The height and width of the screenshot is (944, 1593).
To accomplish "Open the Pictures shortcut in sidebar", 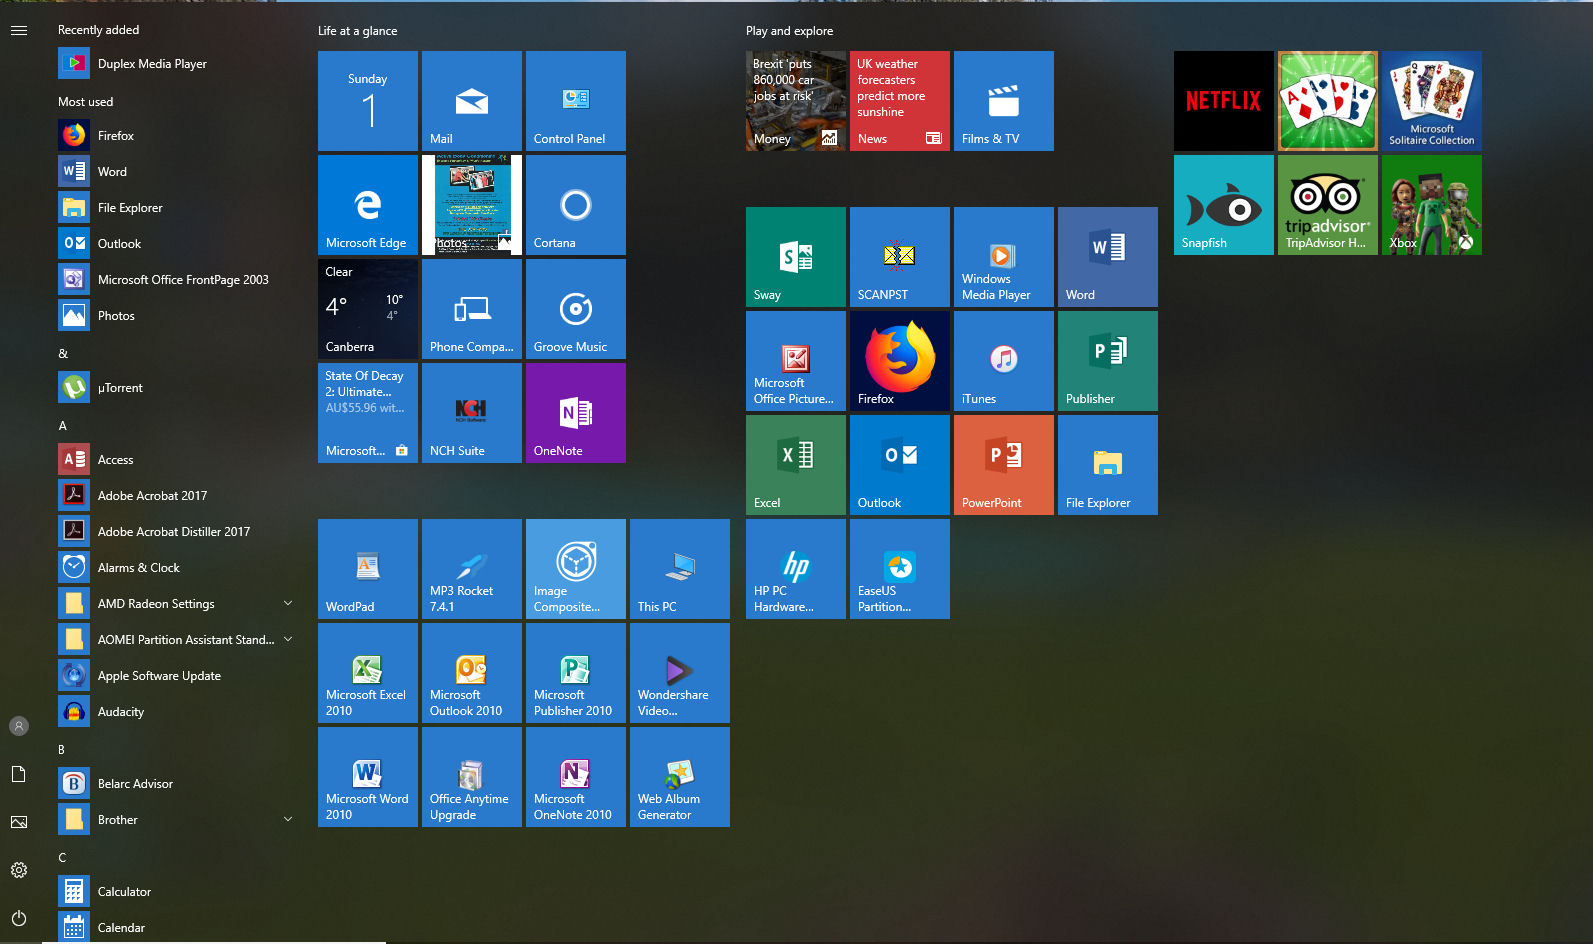I will point(19,822).
